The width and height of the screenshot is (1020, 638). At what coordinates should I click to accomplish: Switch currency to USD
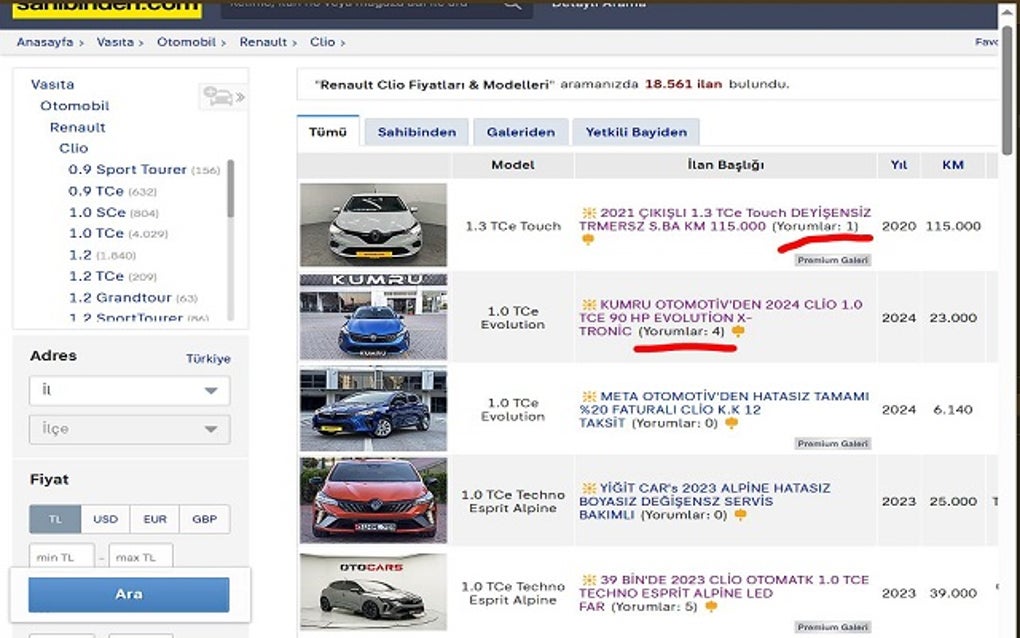pos(105,518)
